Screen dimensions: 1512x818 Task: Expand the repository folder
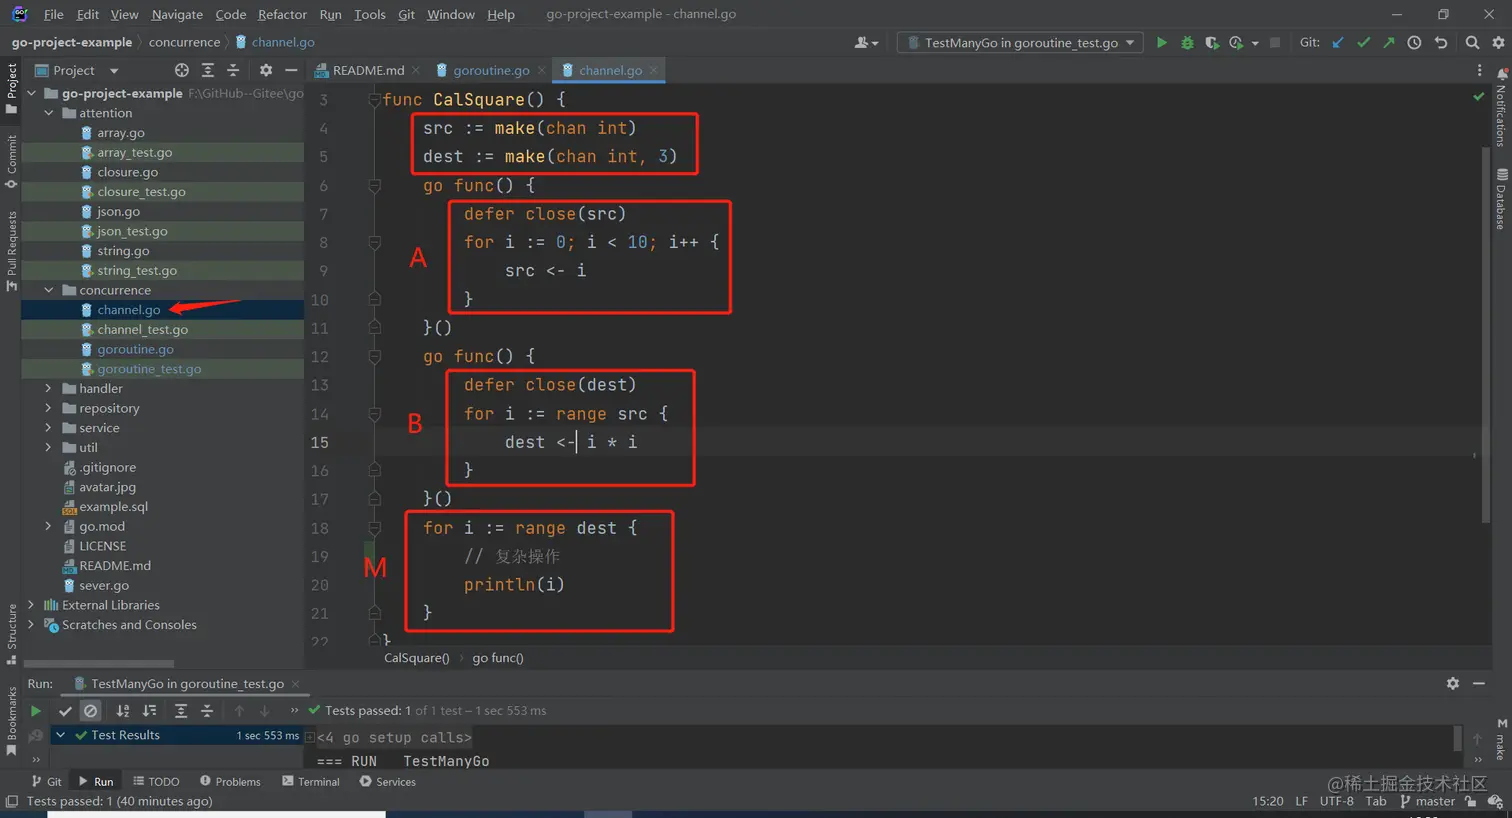pos(49,408)
